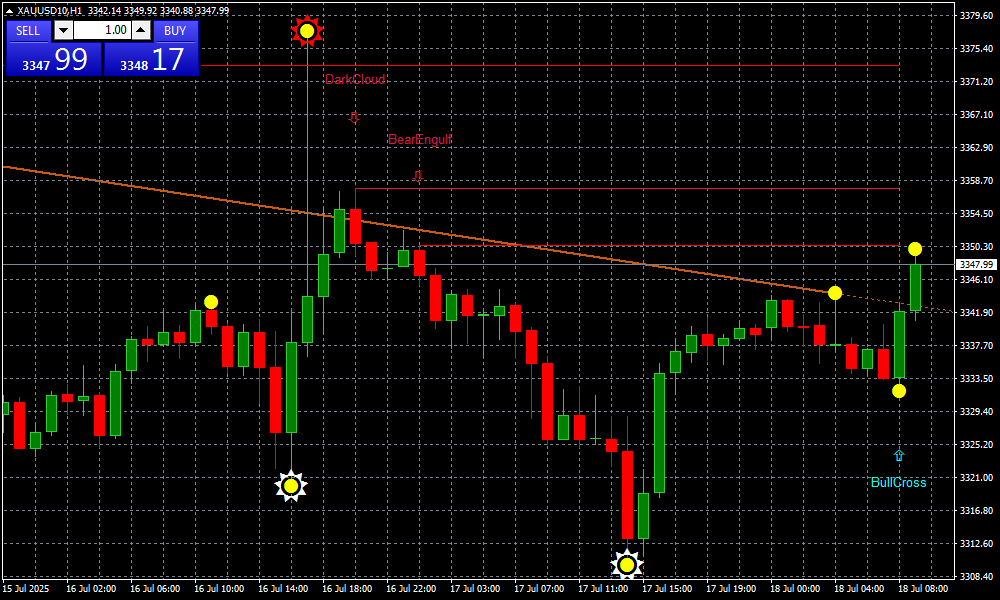Click the white sunburst marker at 16 Jul low
This screenshot has width=1000, height=600.
point(290,486)
